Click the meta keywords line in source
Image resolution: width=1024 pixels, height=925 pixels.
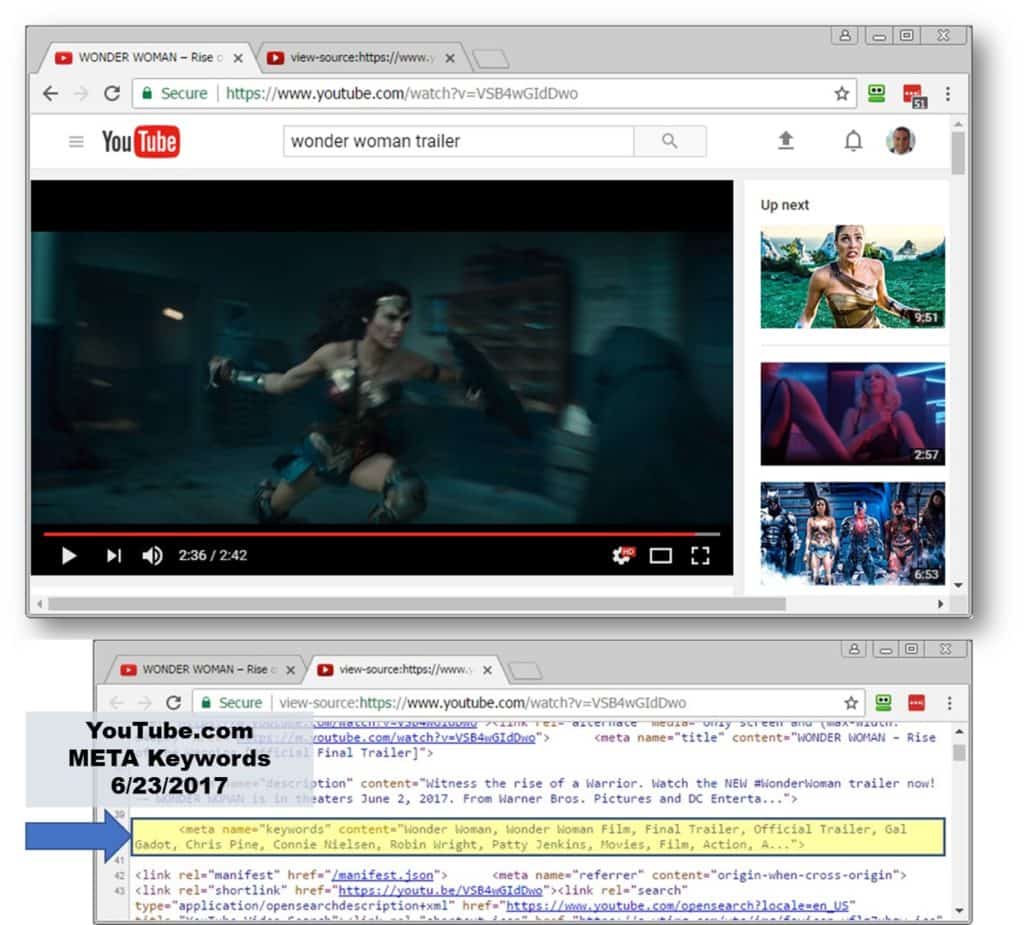click(538, 837)
